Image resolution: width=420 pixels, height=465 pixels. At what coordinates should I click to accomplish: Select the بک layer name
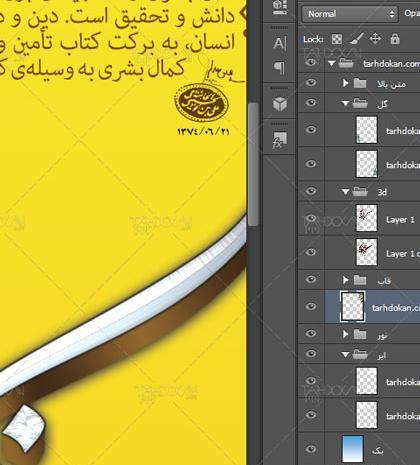[378, 451]
